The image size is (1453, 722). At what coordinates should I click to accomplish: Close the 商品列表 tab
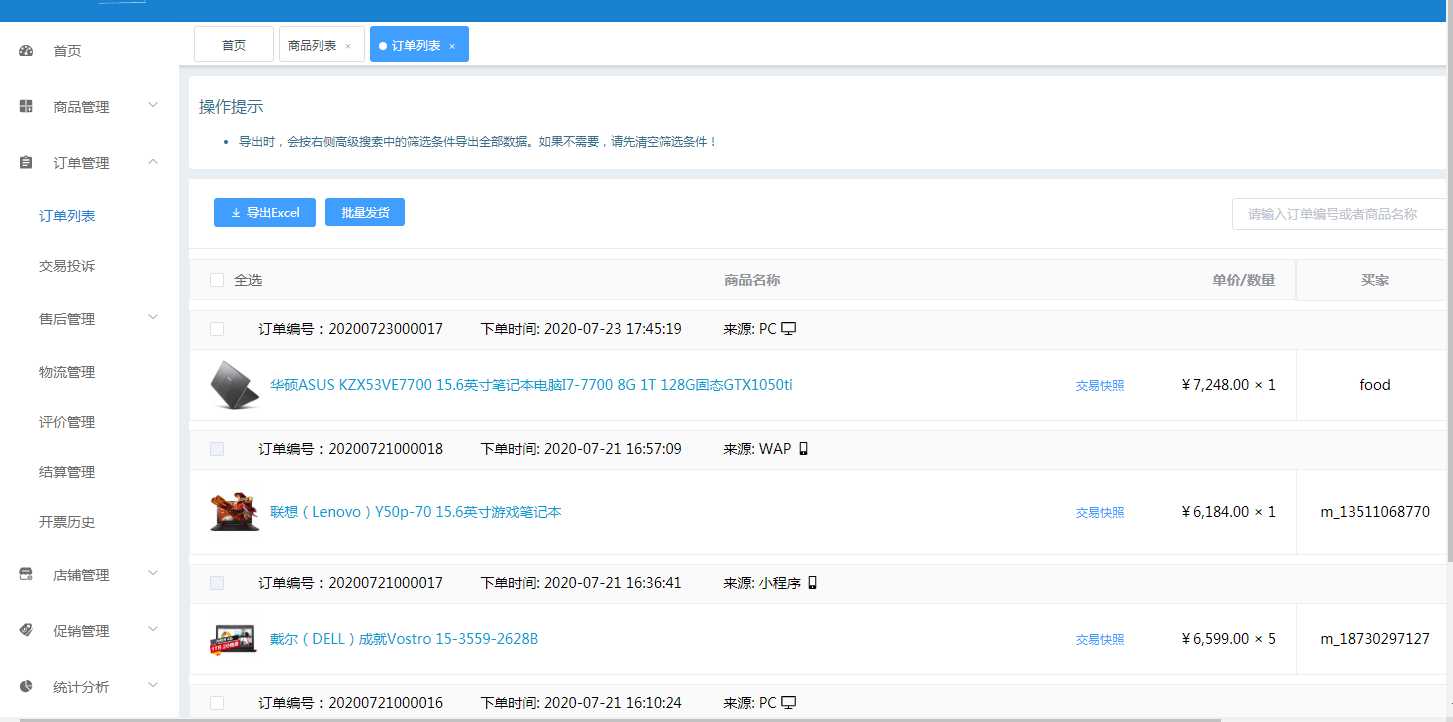click(x=348, y=46)
